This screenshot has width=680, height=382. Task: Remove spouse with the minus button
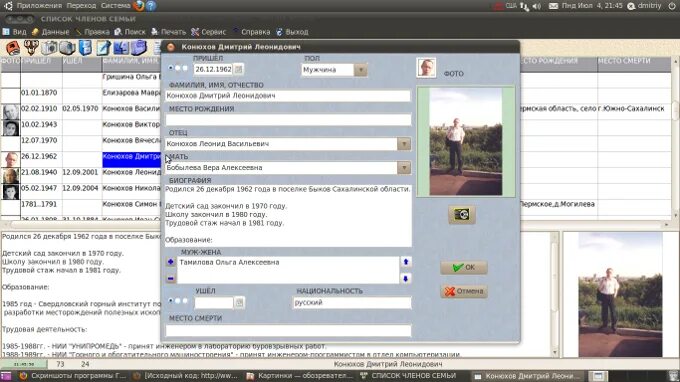coord(170,278)
